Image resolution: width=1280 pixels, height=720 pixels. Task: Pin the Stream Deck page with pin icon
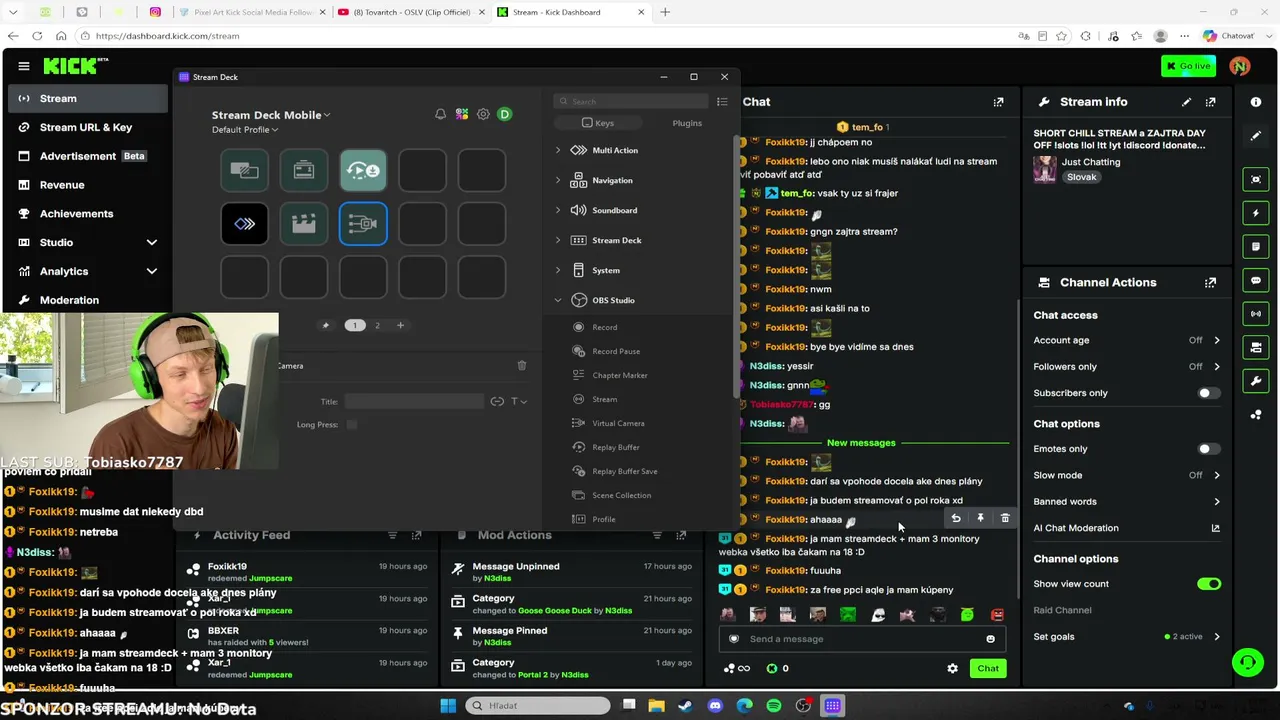click(x=325, y=325)
